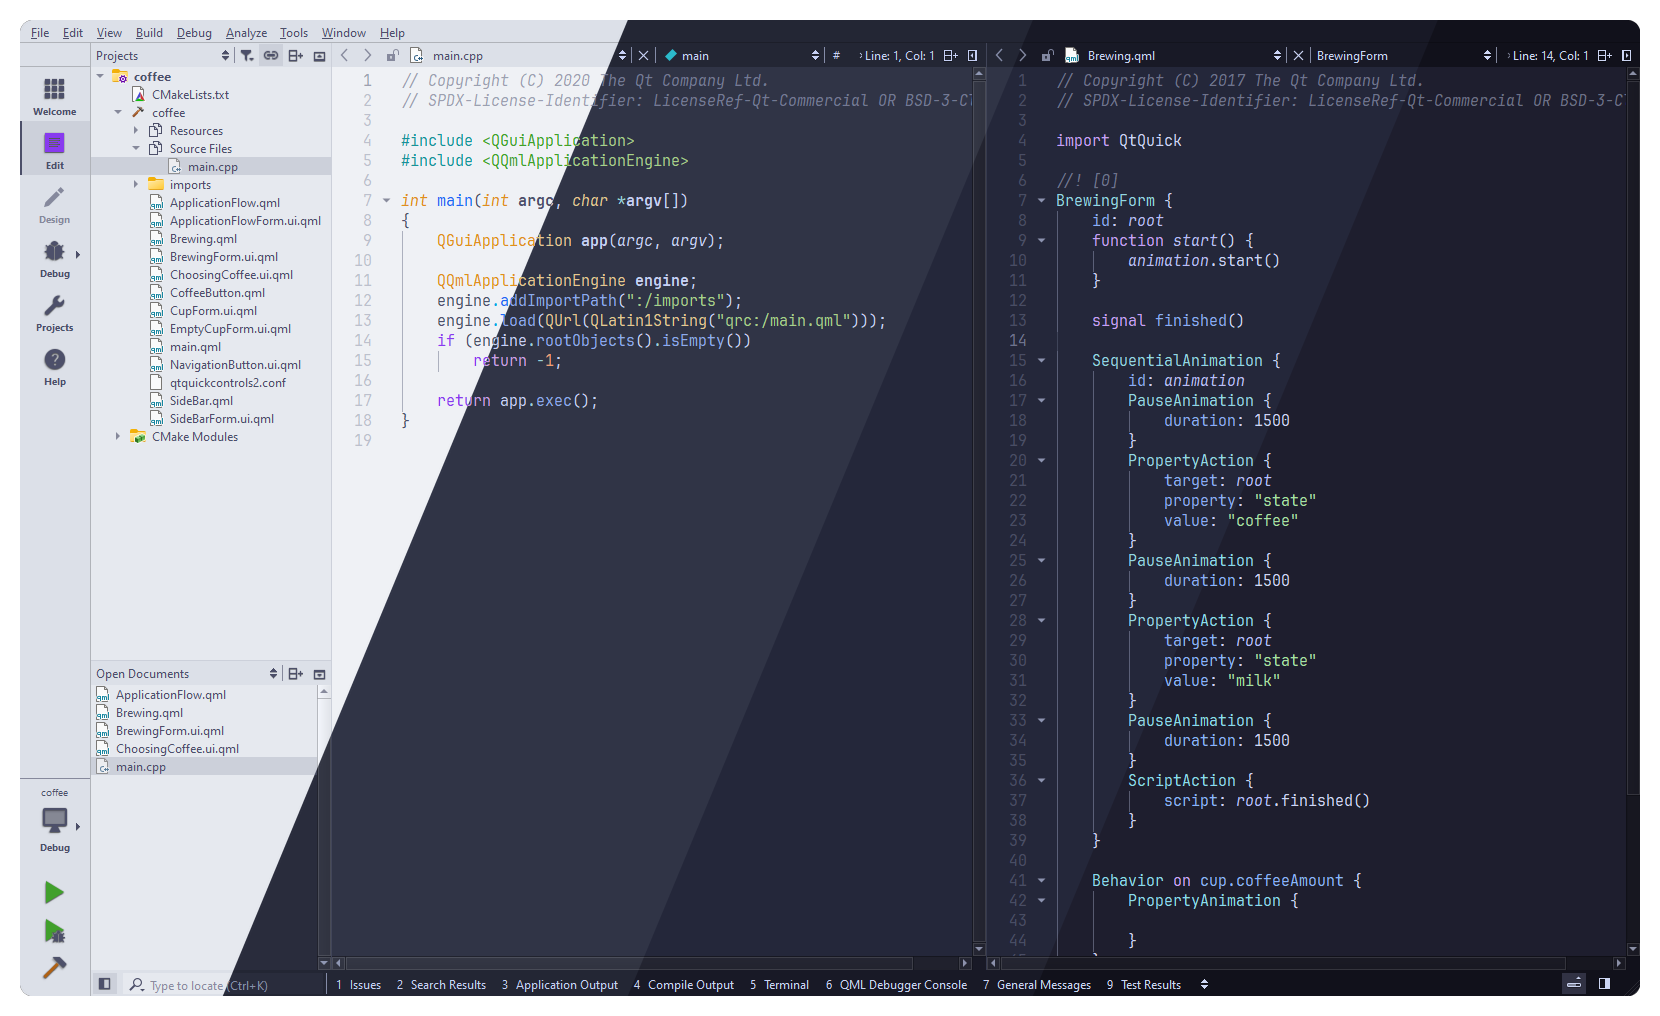Fold the main function at line 7
This screenshot has height=1016, width=1660.
(x=386, y=201)
